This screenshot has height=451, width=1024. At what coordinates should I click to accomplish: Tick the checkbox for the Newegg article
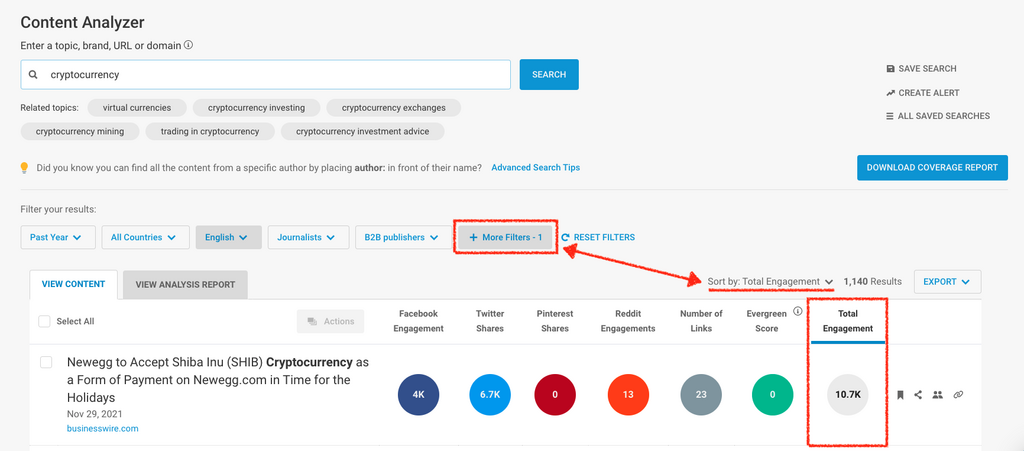(46, 362)
